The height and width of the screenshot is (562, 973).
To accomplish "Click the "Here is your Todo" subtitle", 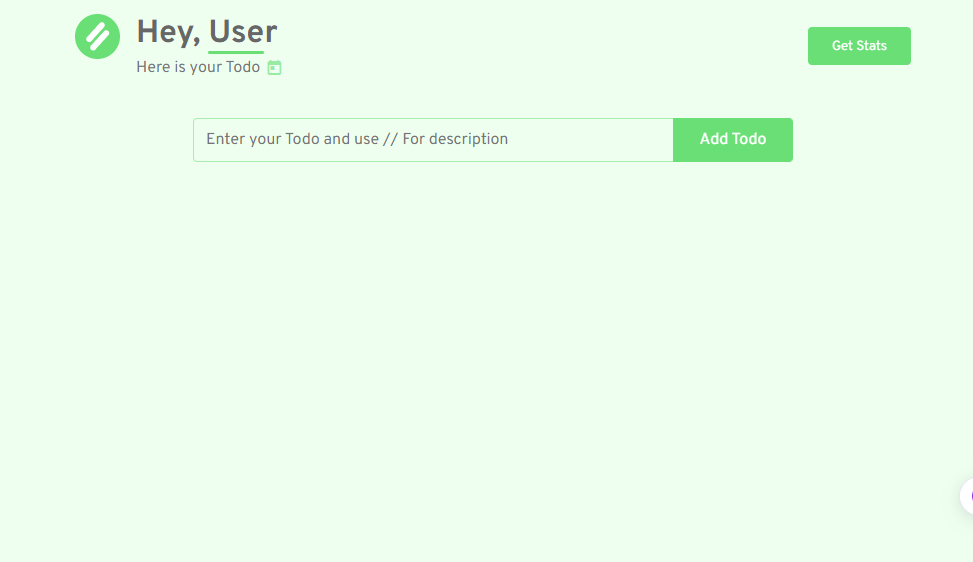I will pyautogui.click(x=198, y=68).
